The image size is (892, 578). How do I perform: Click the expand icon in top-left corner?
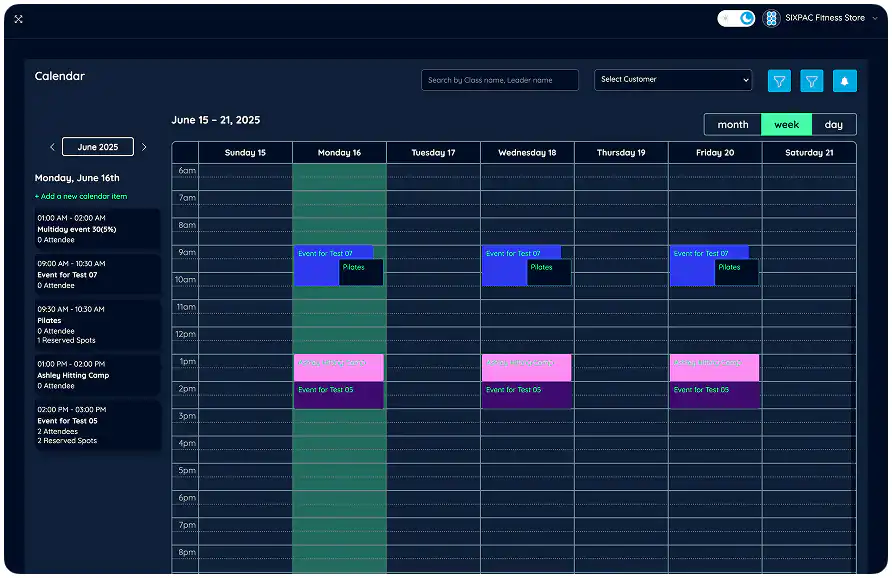coord(17,18)
